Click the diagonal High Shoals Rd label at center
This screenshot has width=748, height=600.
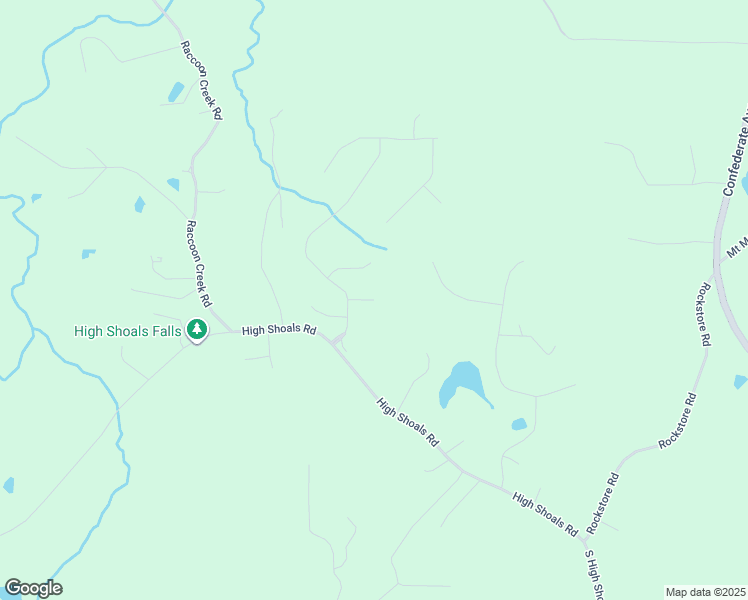point(407,422)
